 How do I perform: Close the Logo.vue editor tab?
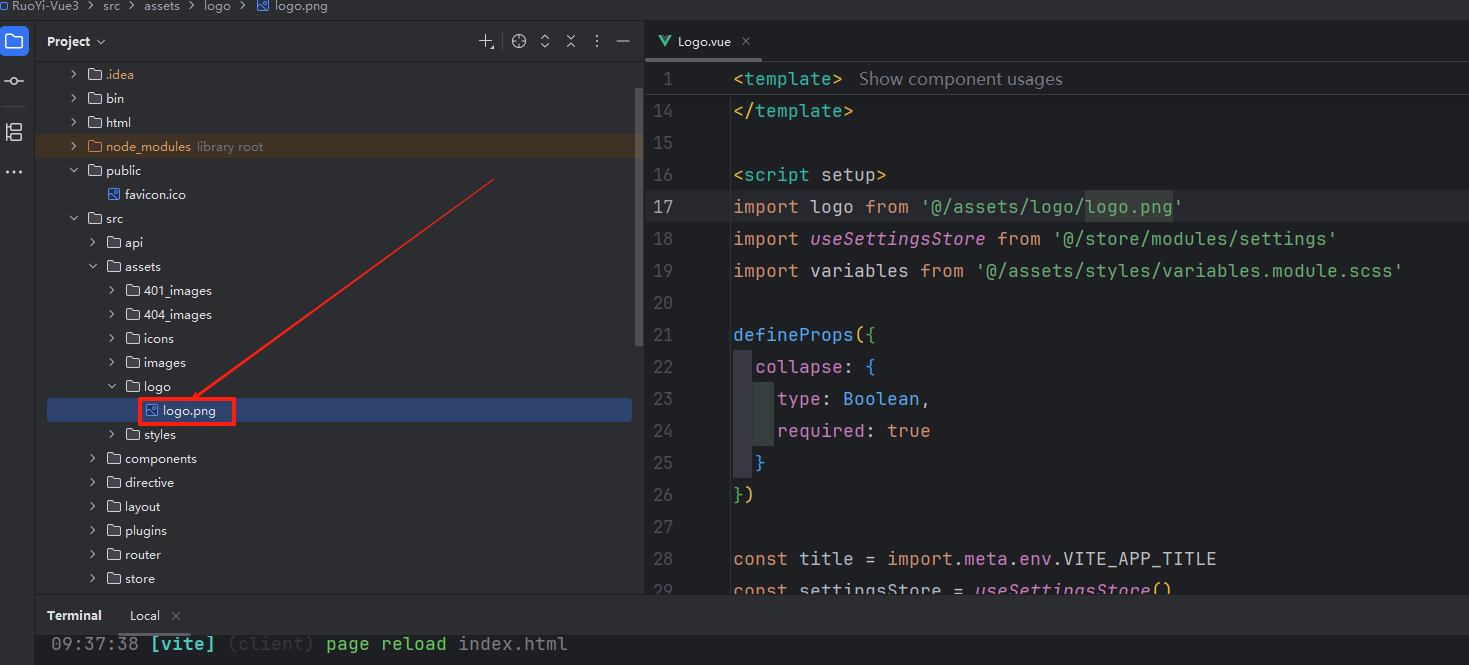coord(746,41)
